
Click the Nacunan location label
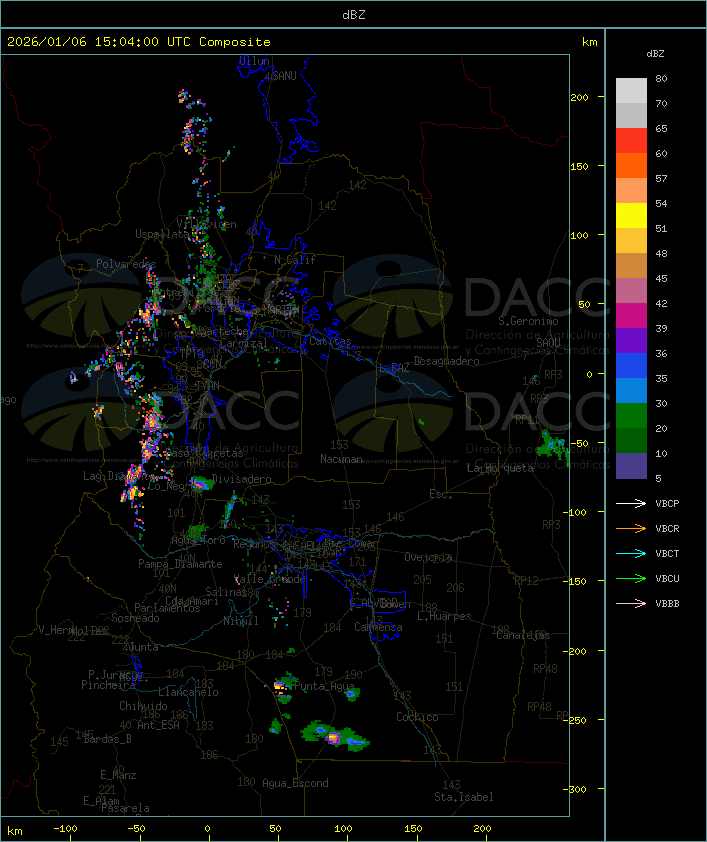[x=341, y=459]
